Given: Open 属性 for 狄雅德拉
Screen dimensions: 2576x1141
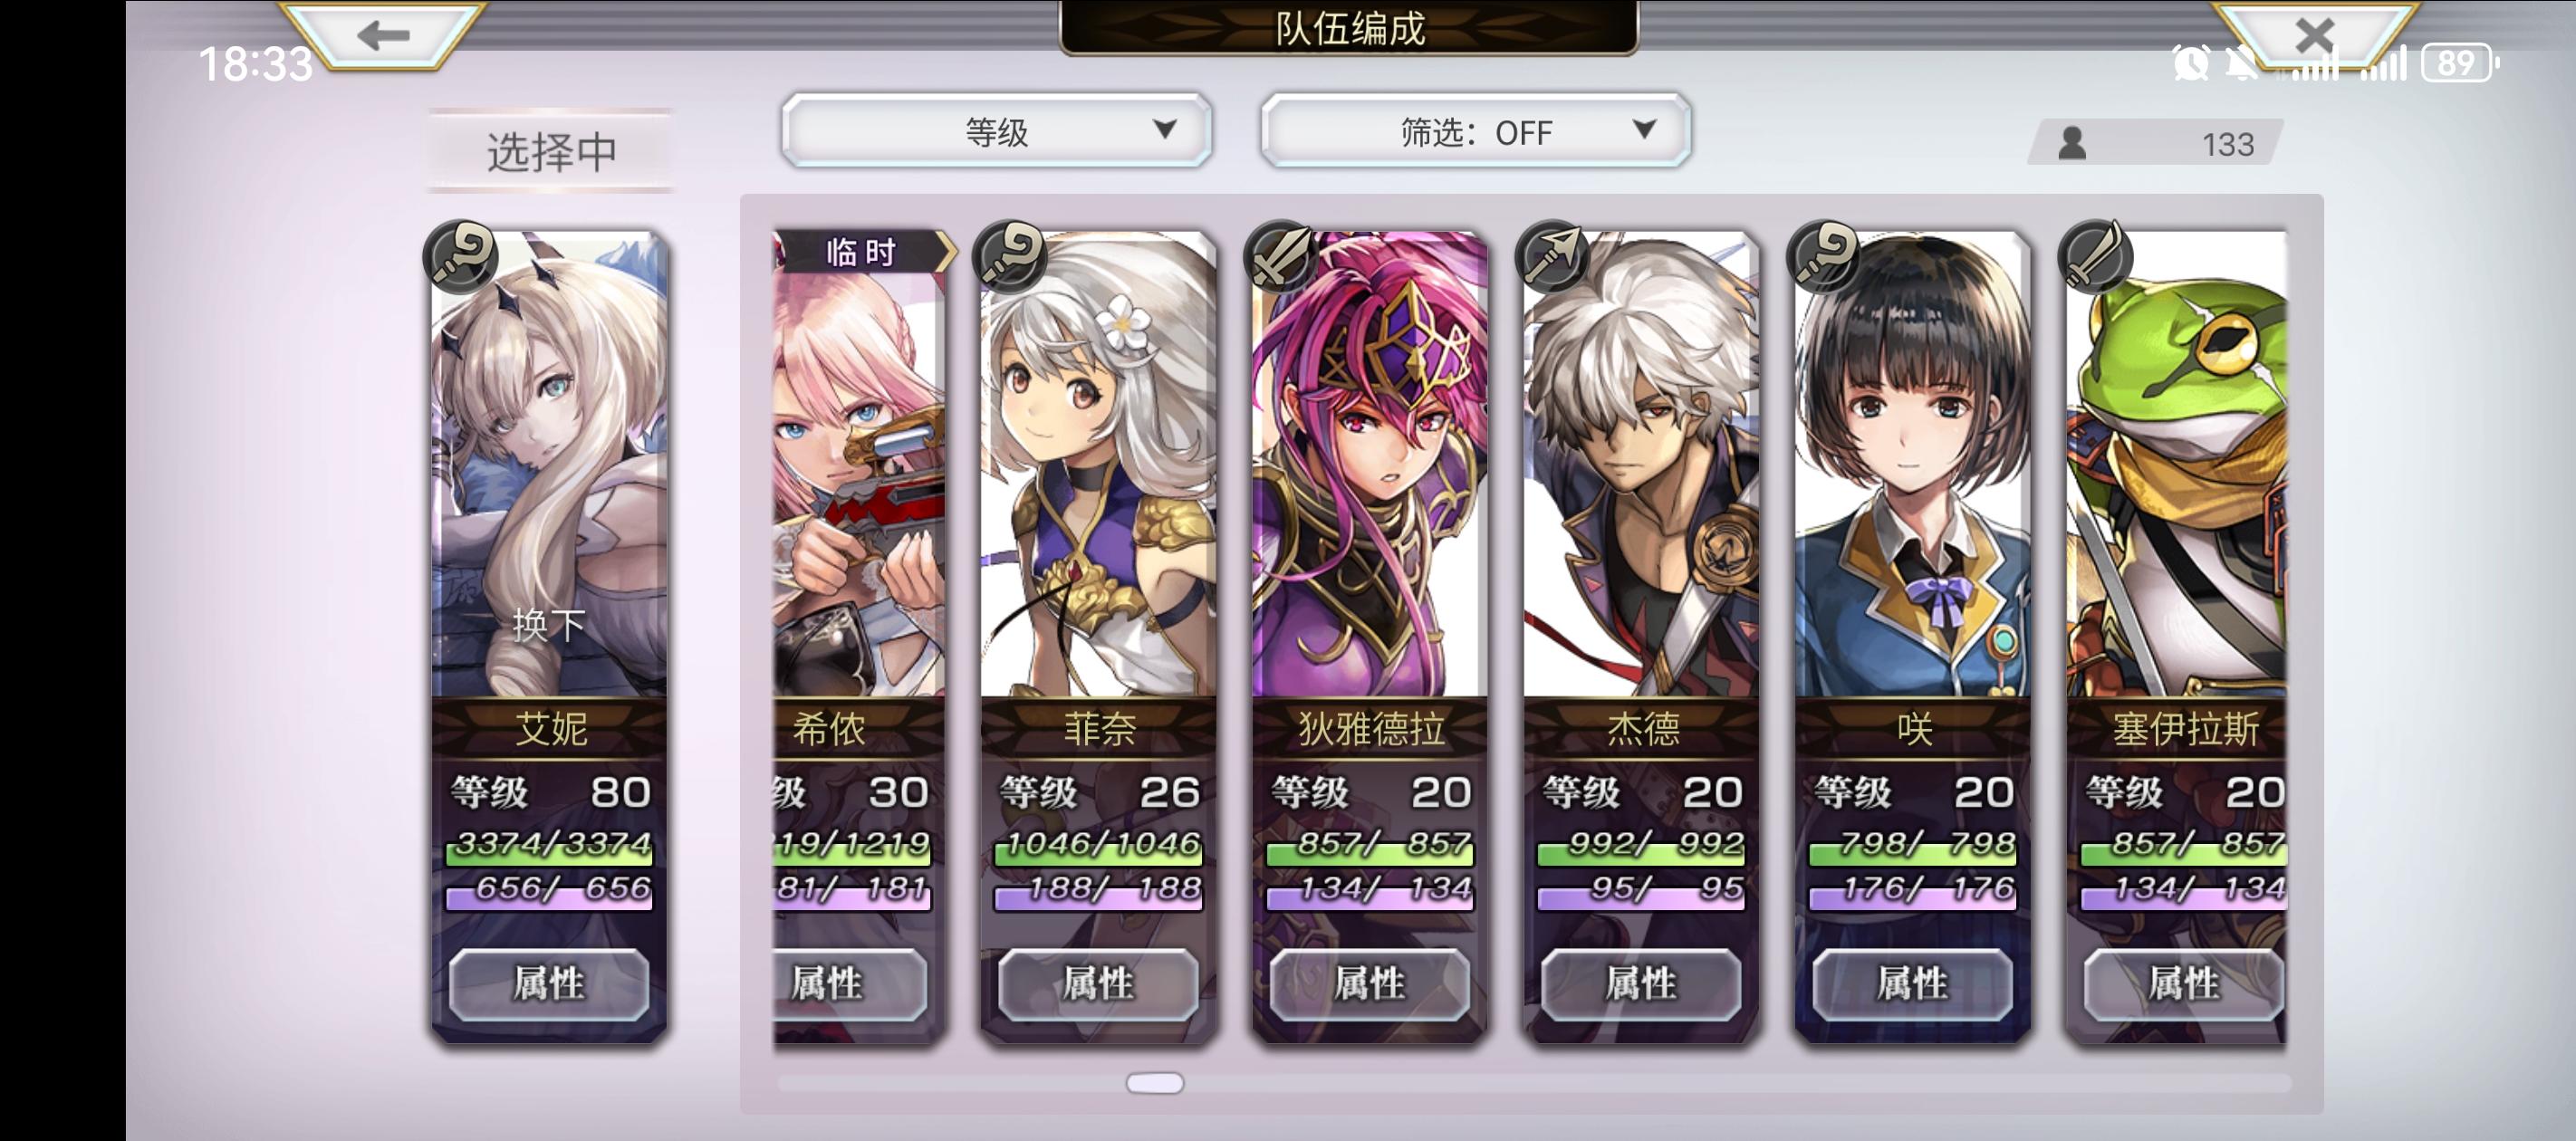Looking at the screenshot, I should [1370, 983].
